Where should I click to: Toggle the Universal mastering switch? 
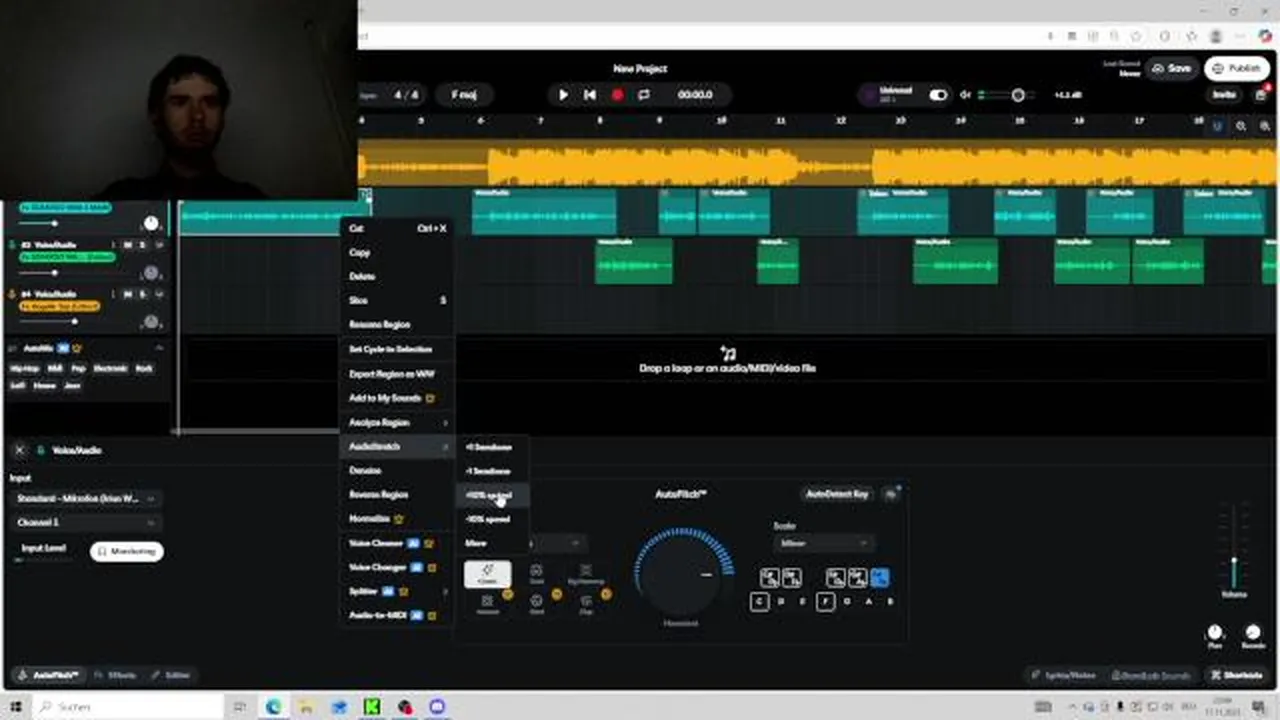[x=938, y=95]
